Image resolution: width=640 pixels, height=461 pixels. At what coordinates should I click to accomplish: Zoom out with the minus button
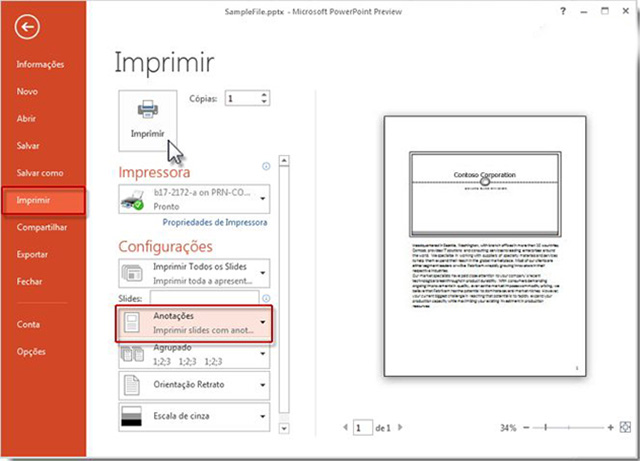[x=526, y=428]
